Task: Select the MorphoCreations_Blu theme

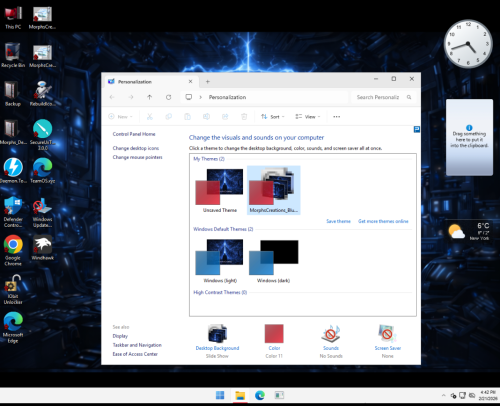Action: pyautogui.click(x=273, y=190)
